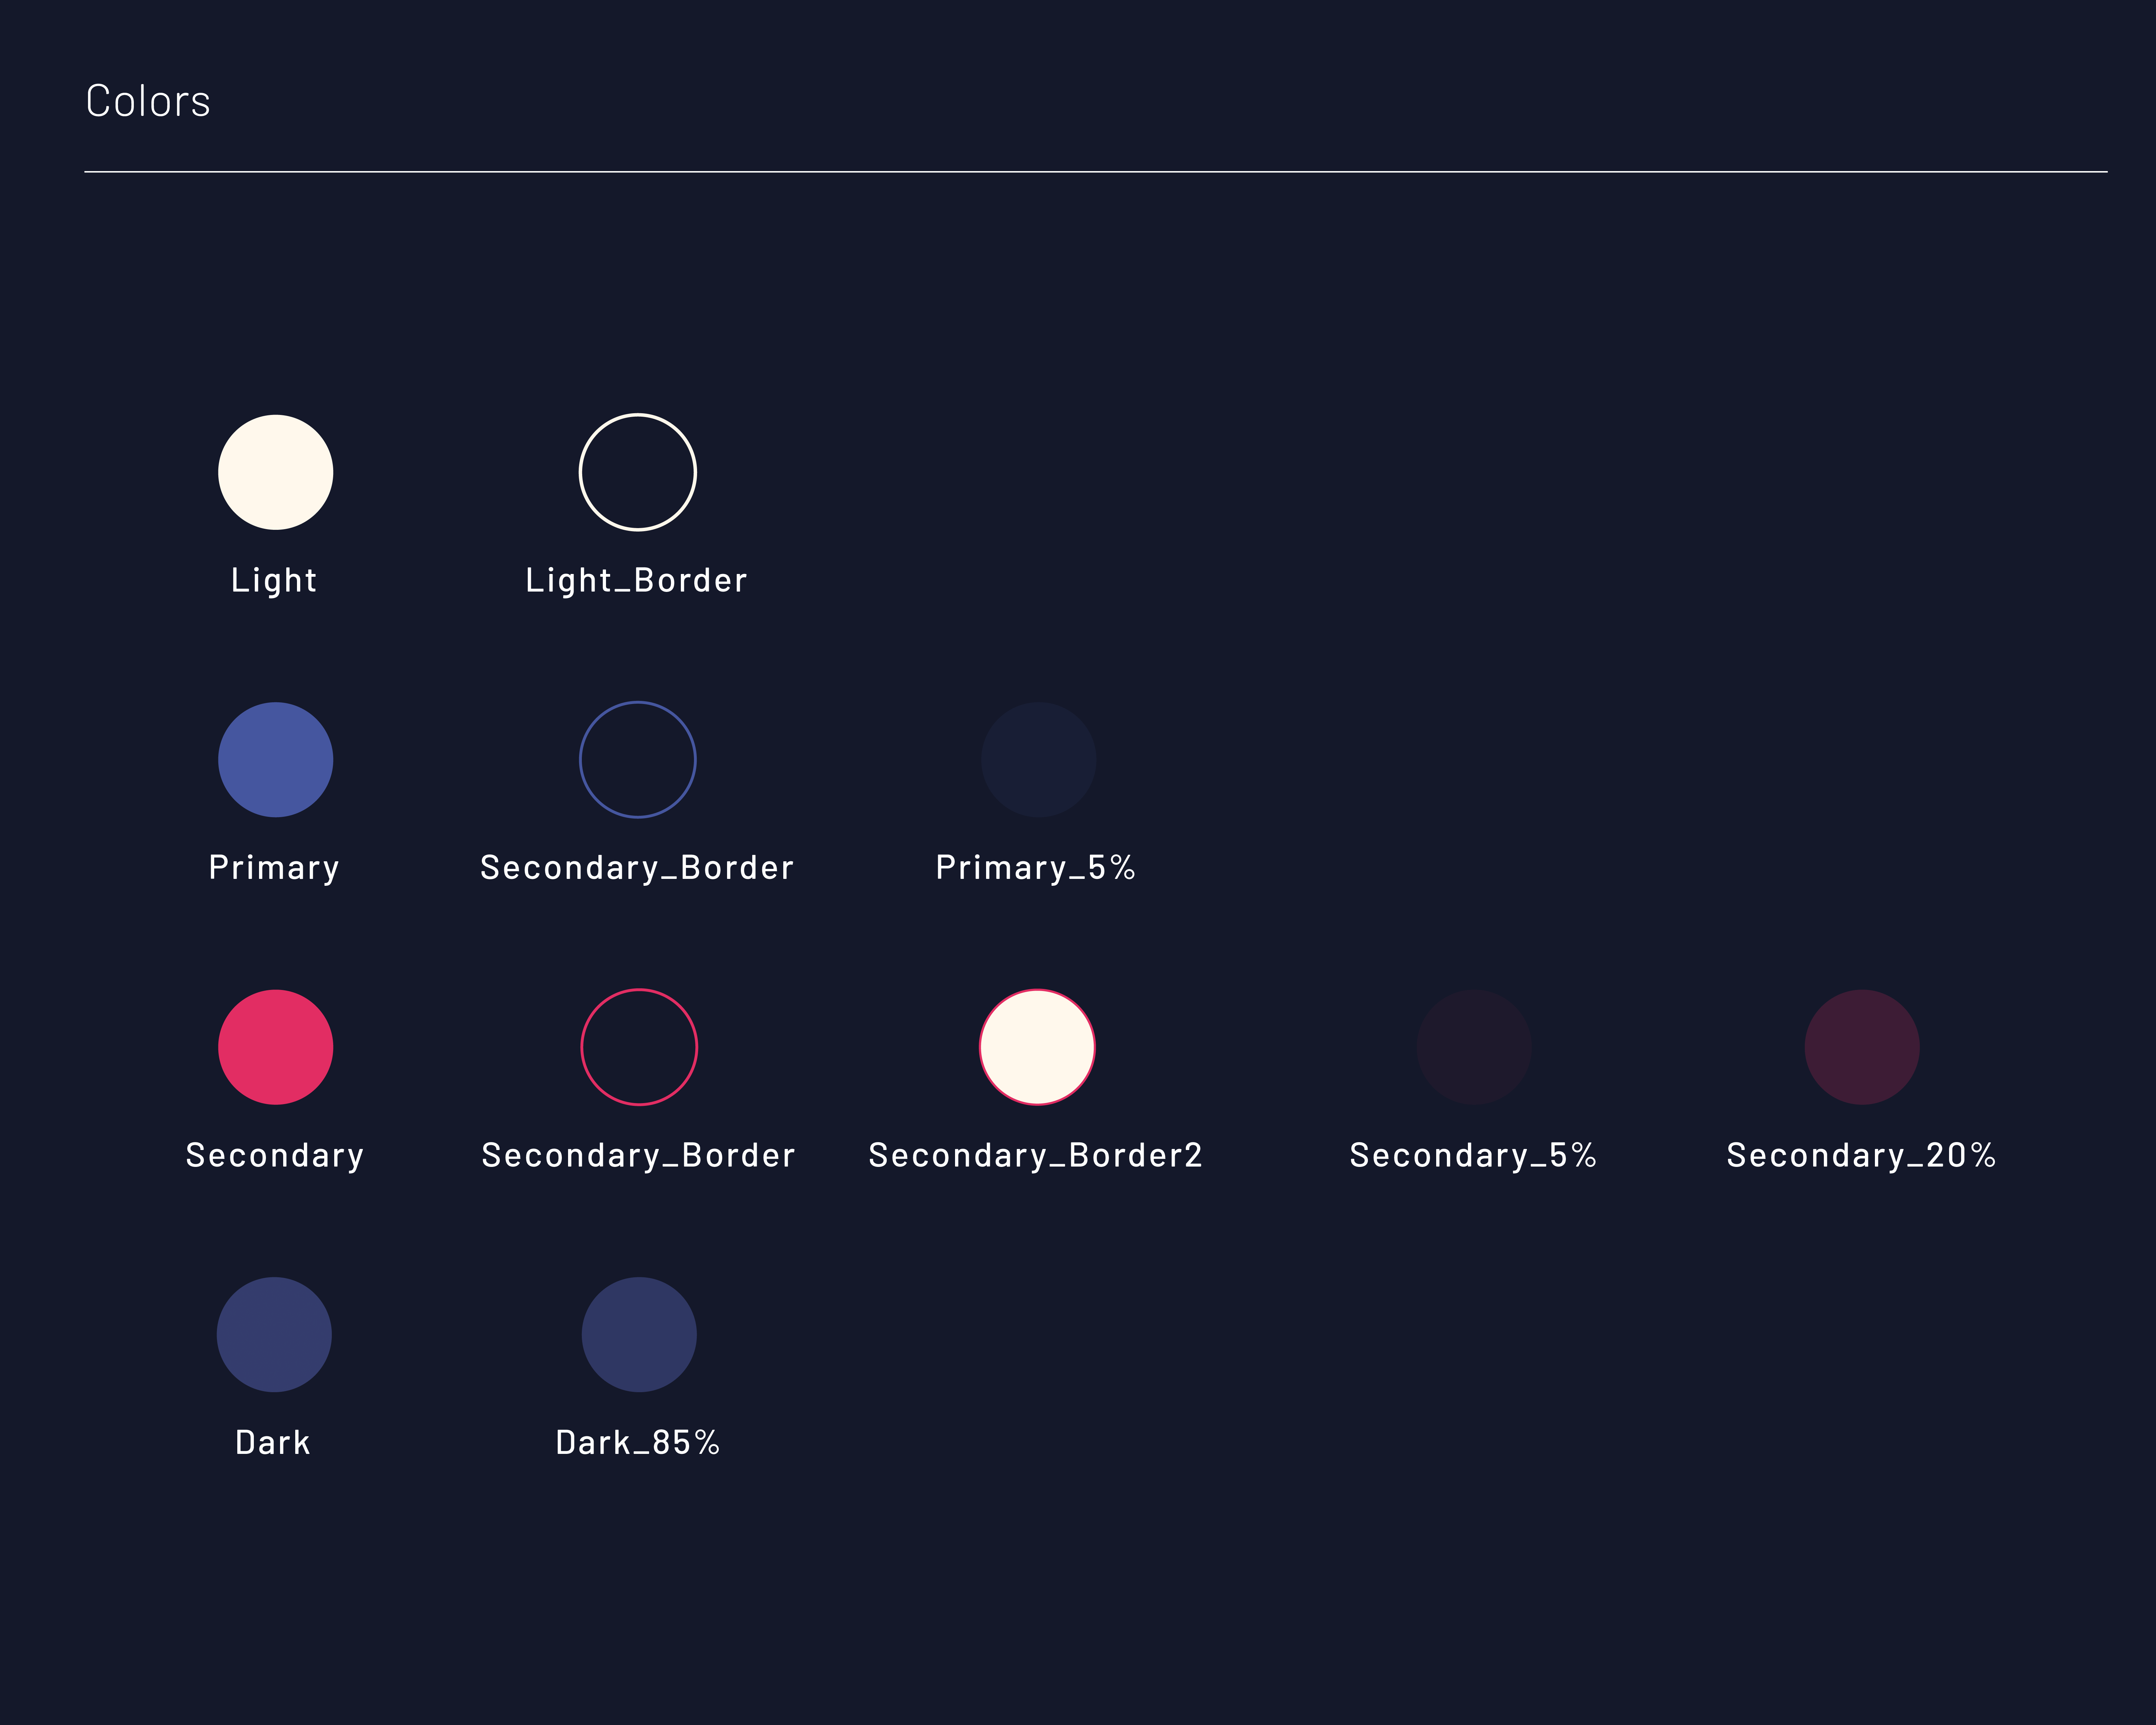Select the Dark navy swatch
This screenshot has height=1725, width=2156.
click(x=274, y=1334)
